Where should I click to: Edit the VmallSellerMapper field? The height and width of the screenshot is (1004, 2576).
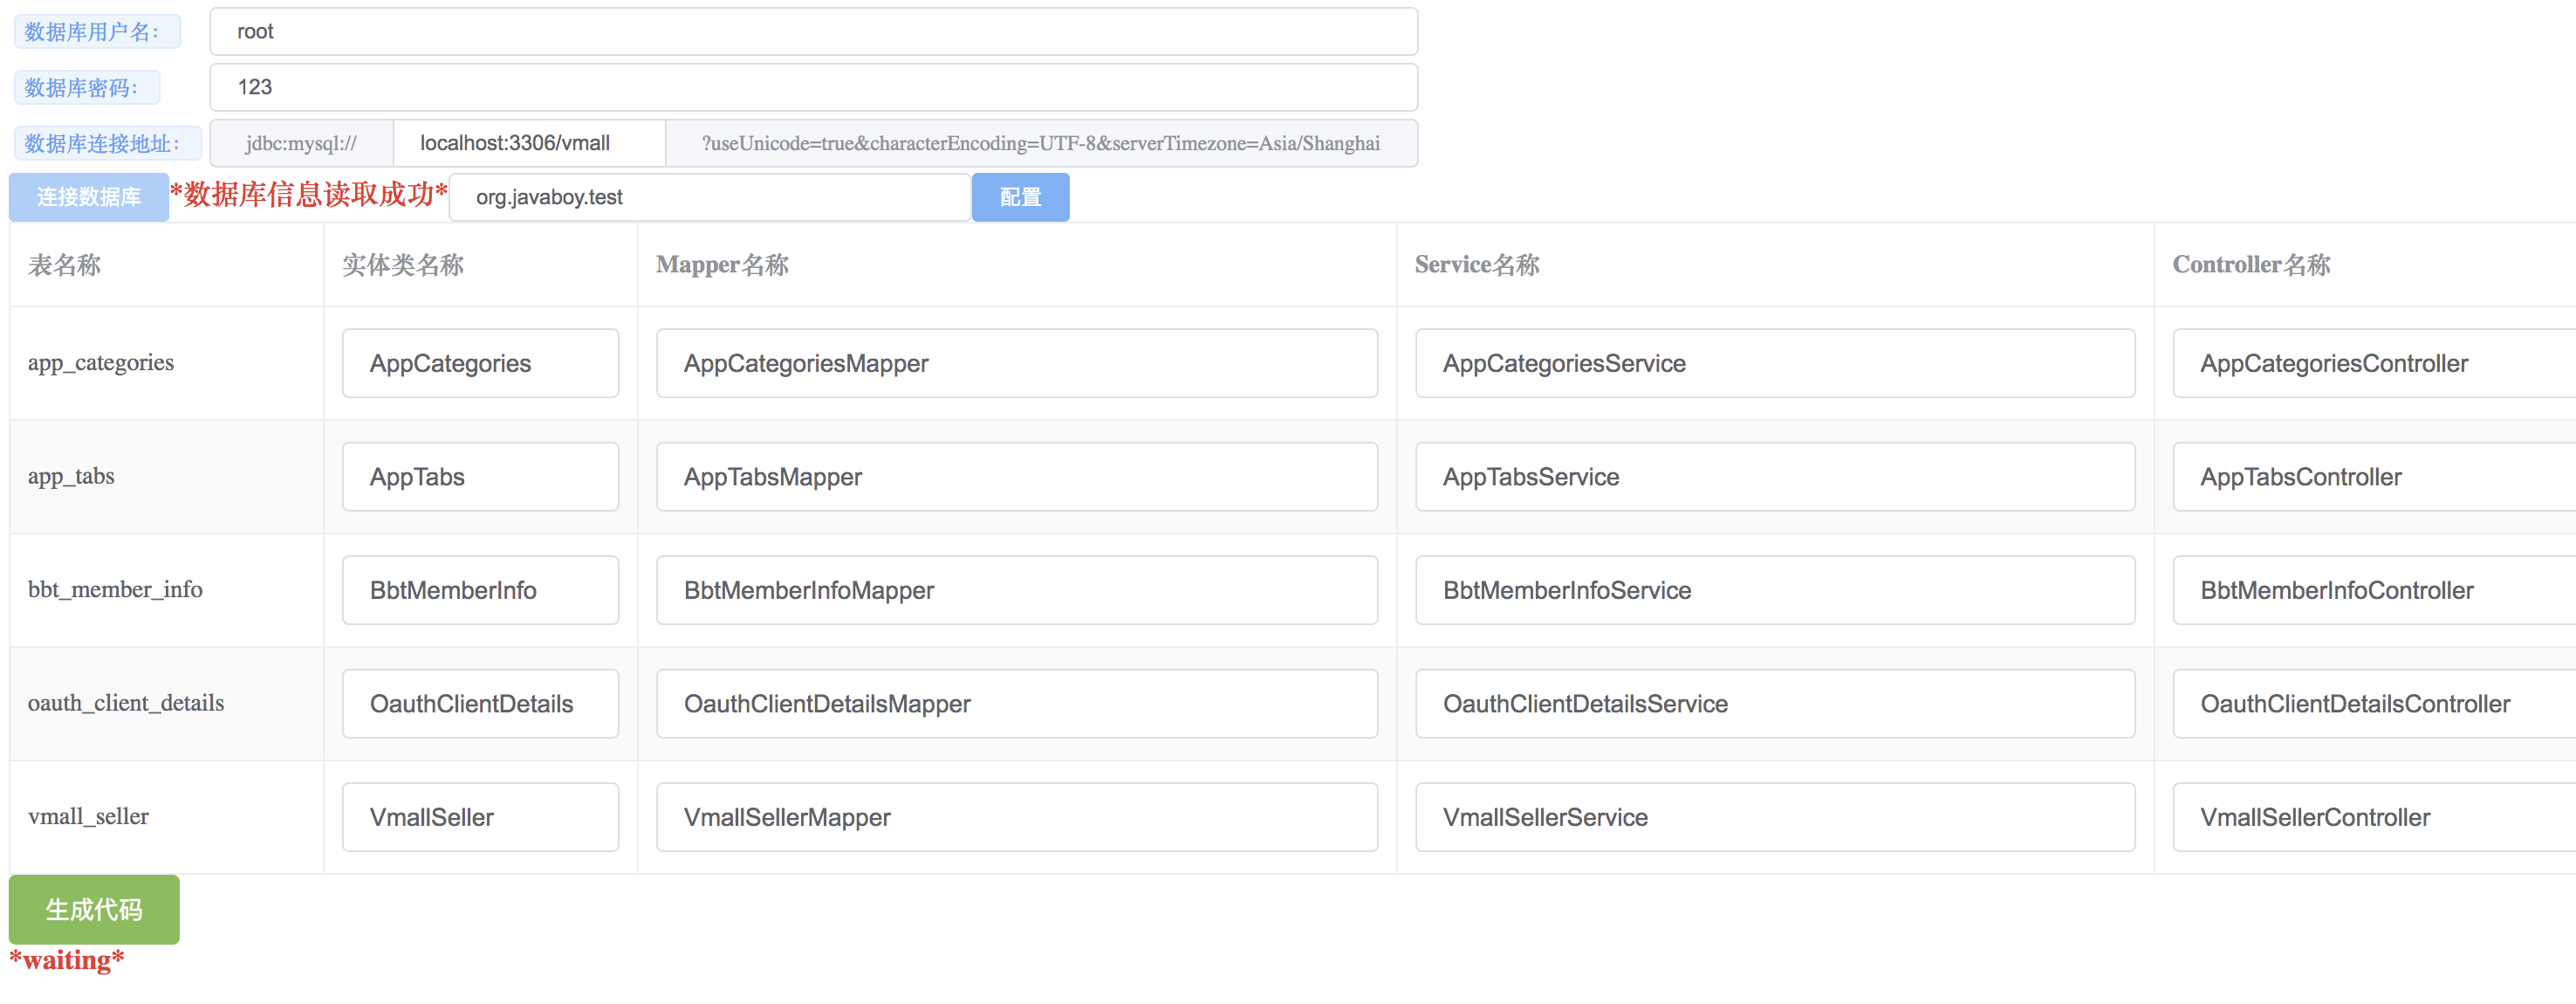coord(1016,817)
